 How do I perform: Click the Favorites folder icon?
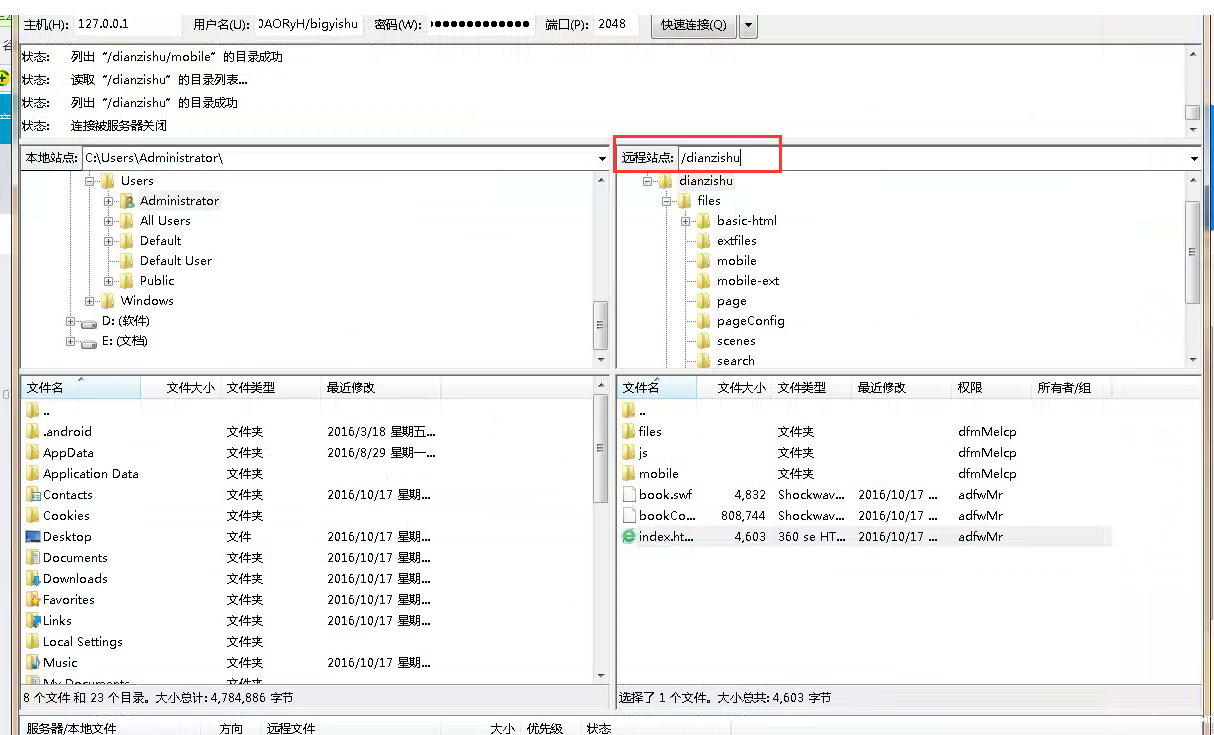pyautogui.click(x=33, y=600)
